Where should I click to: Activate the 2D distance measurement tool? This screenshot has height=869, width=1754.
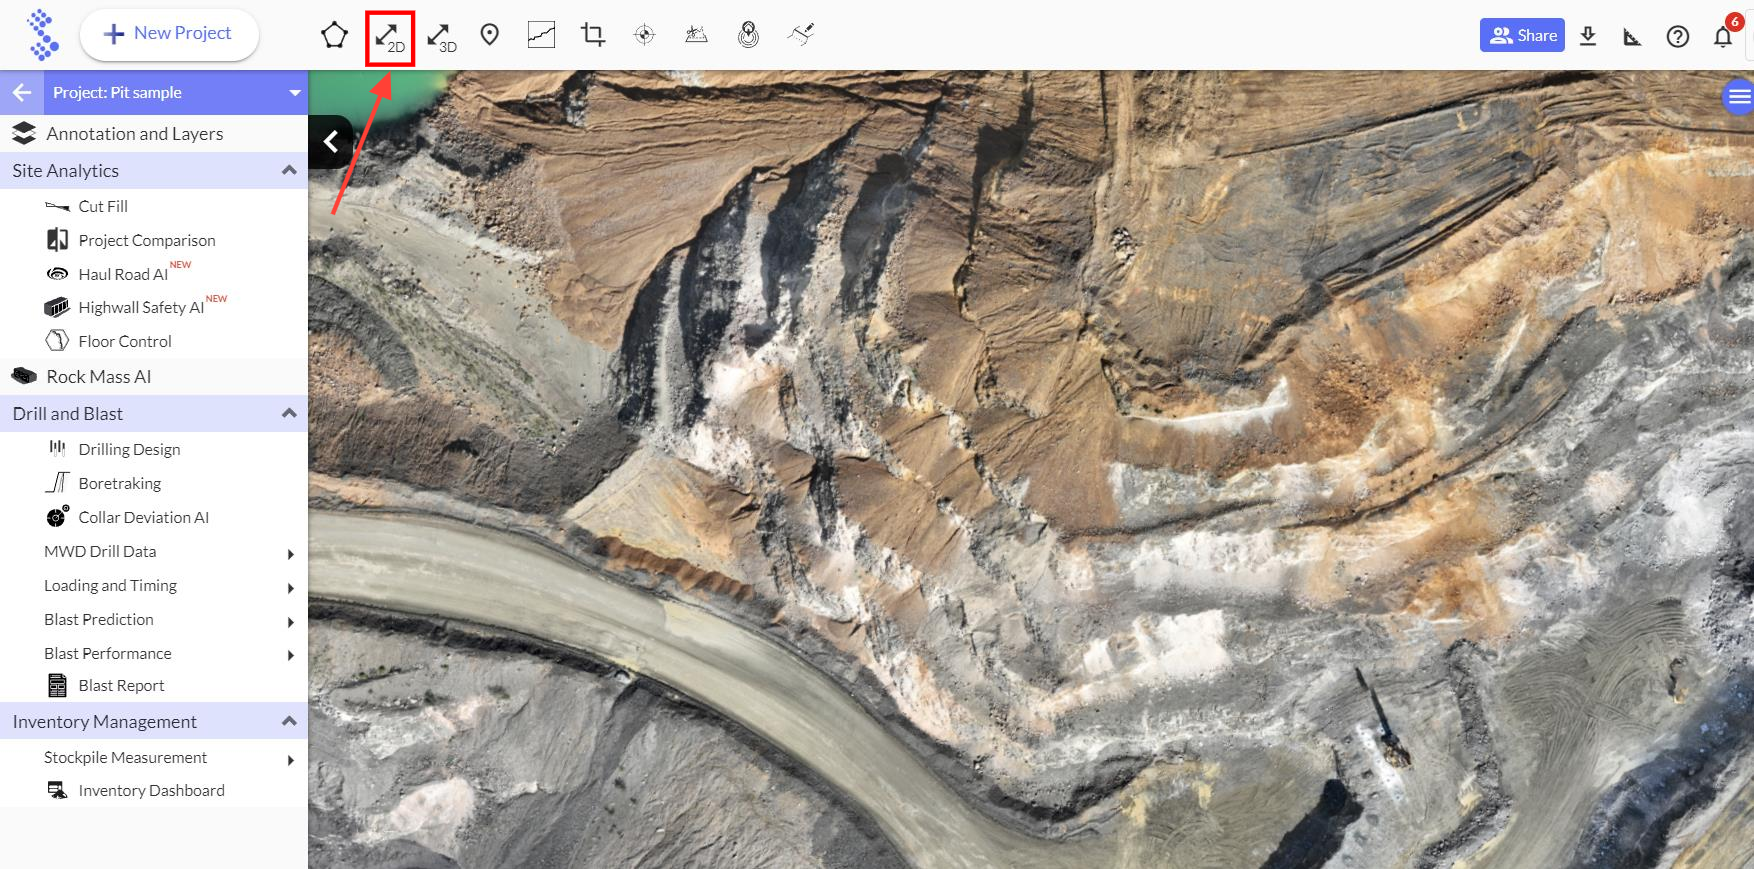point(389,38)
